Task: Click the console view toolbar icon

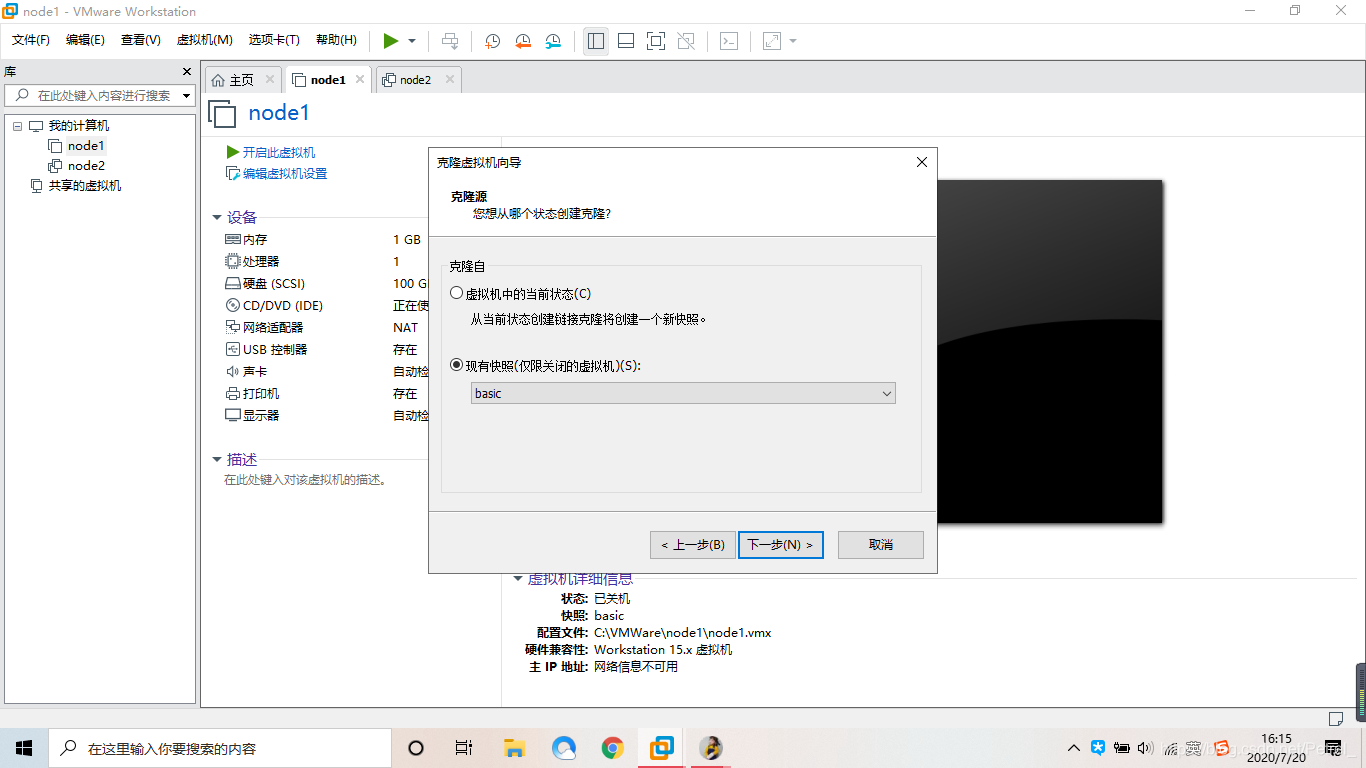Action: (730, 41)
